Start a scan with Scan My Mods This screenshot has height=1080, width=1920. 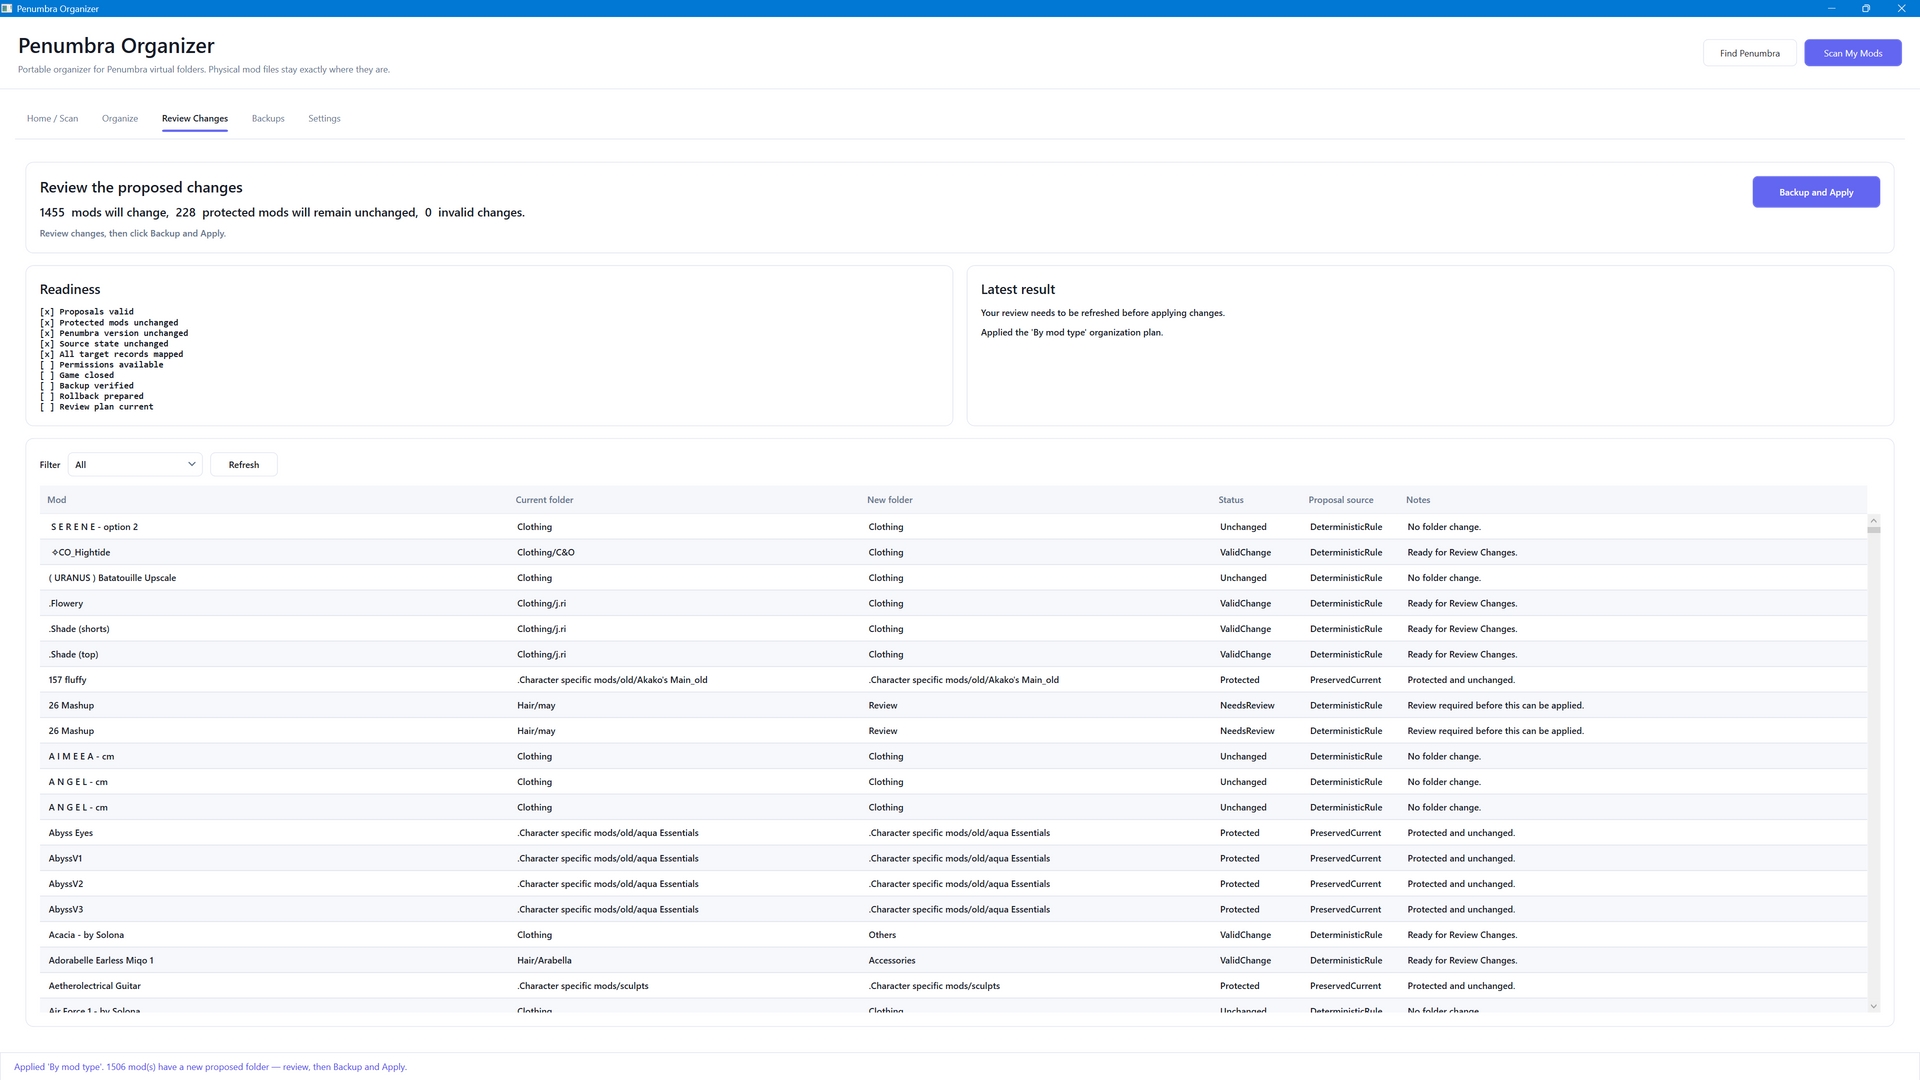tap(1852, 53)
